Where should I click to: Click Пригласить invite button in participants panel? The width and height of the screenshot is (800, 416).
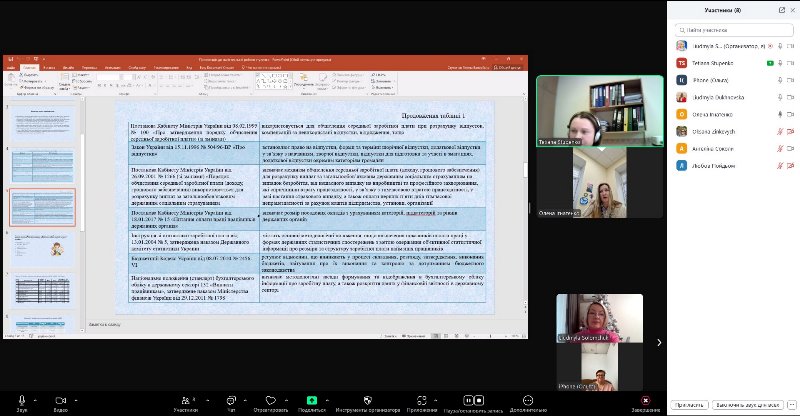click(689, 405)
